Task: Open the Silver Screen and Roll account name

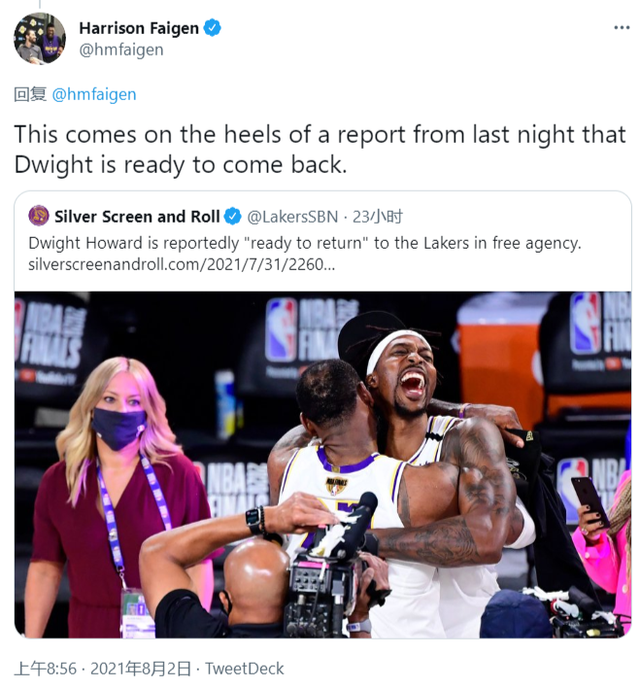Action: pyautogui.click(x=137, y=216)
